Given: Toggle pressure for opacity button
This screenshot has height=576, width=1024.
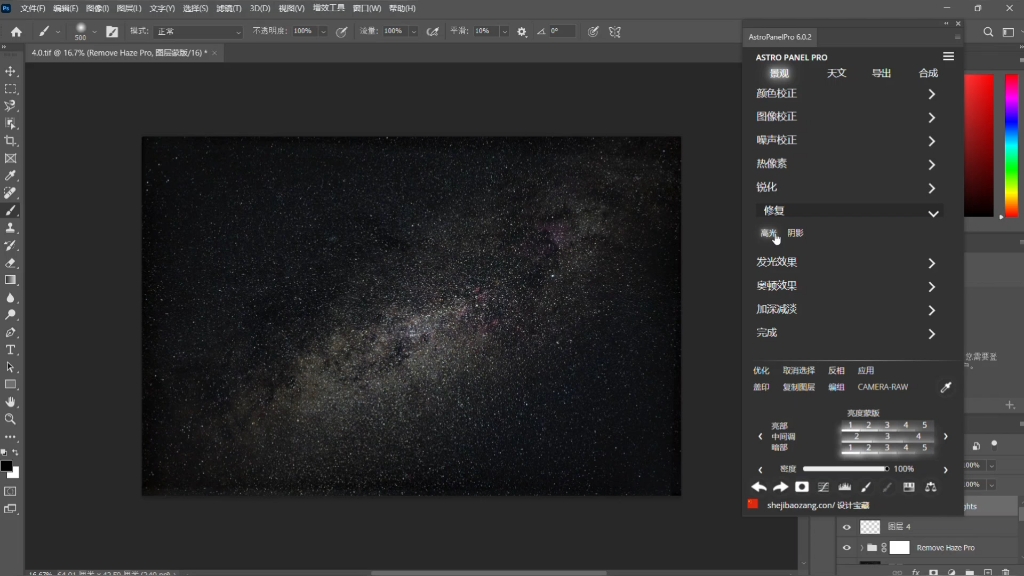Looking at the screenshot, I should (x=342, y=31).
